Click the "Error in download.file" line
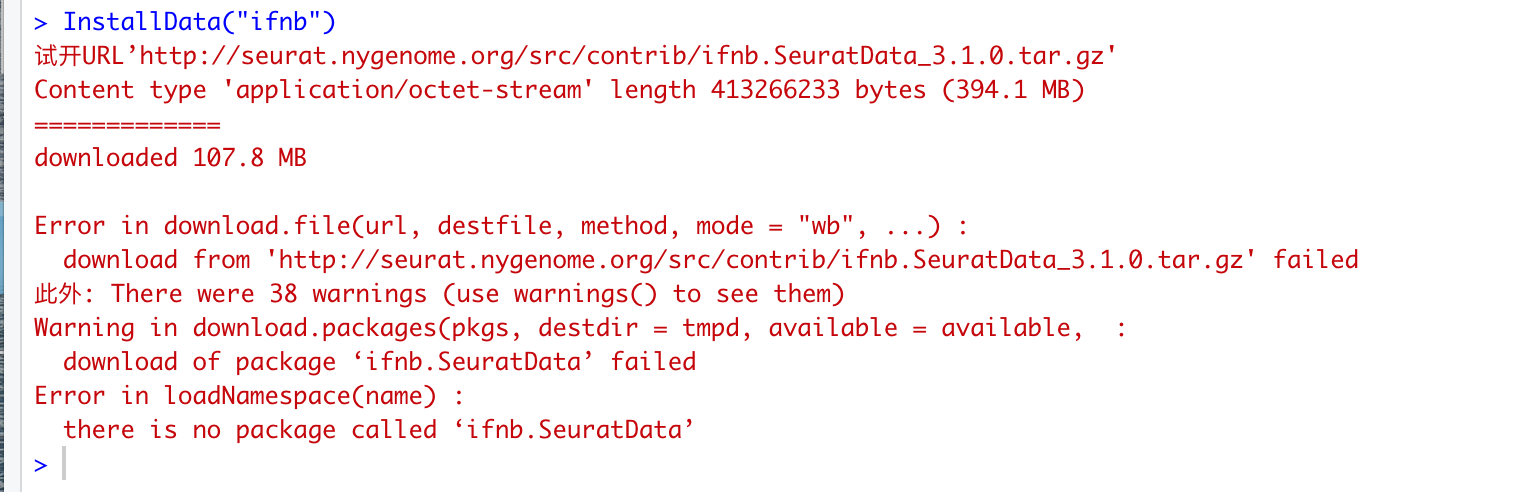This screenshot has height=492, width=1530. pyautogui.click(x=500, y=226)
